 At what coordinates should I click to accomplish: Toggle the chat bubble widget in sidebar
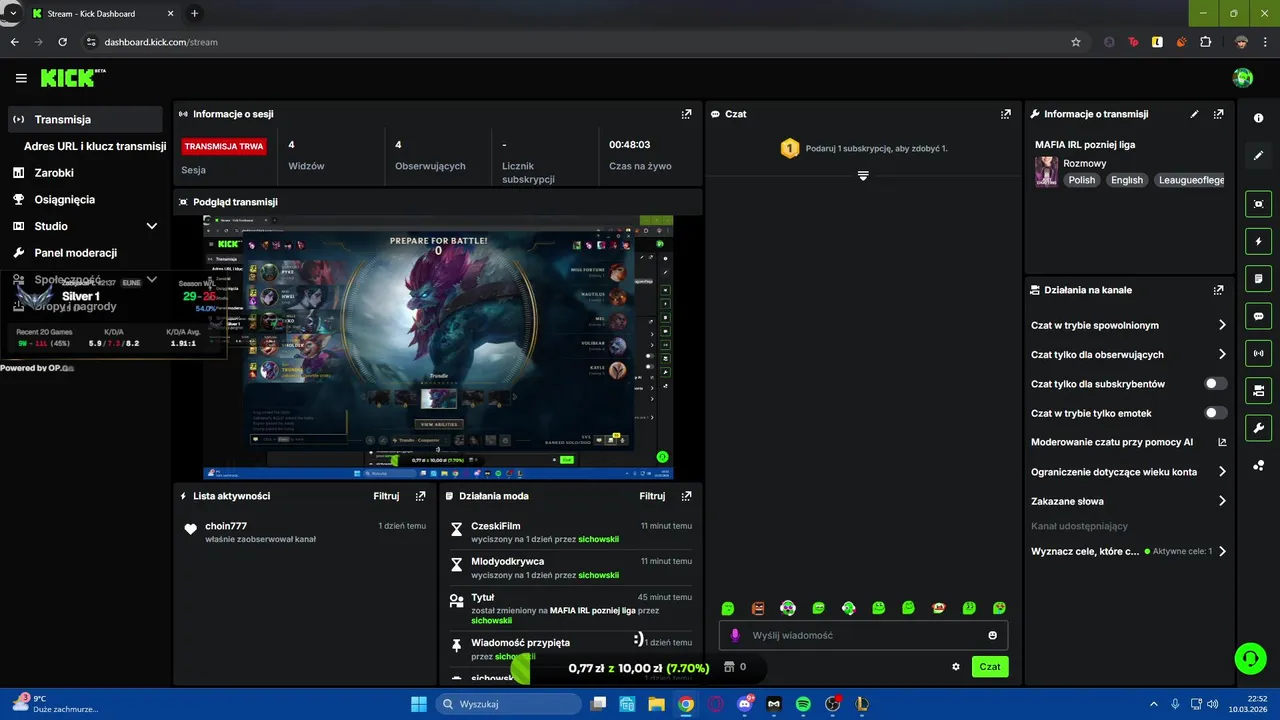(x=1258, y=316)
